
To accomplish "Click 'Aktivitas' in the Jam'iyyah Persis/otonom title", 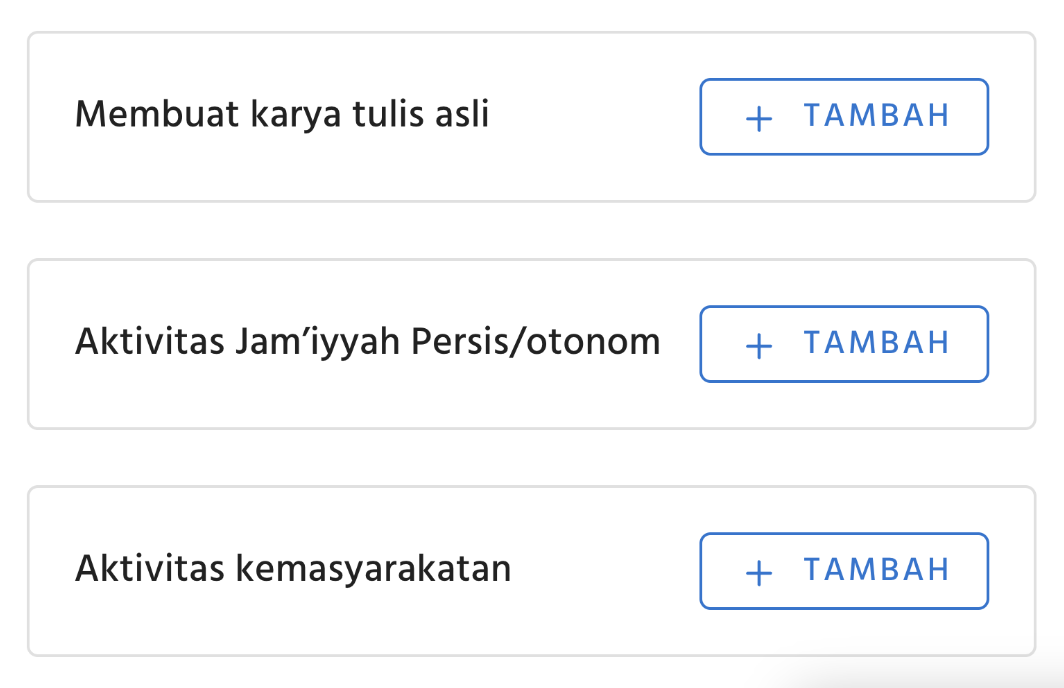I will coord(150,343).
